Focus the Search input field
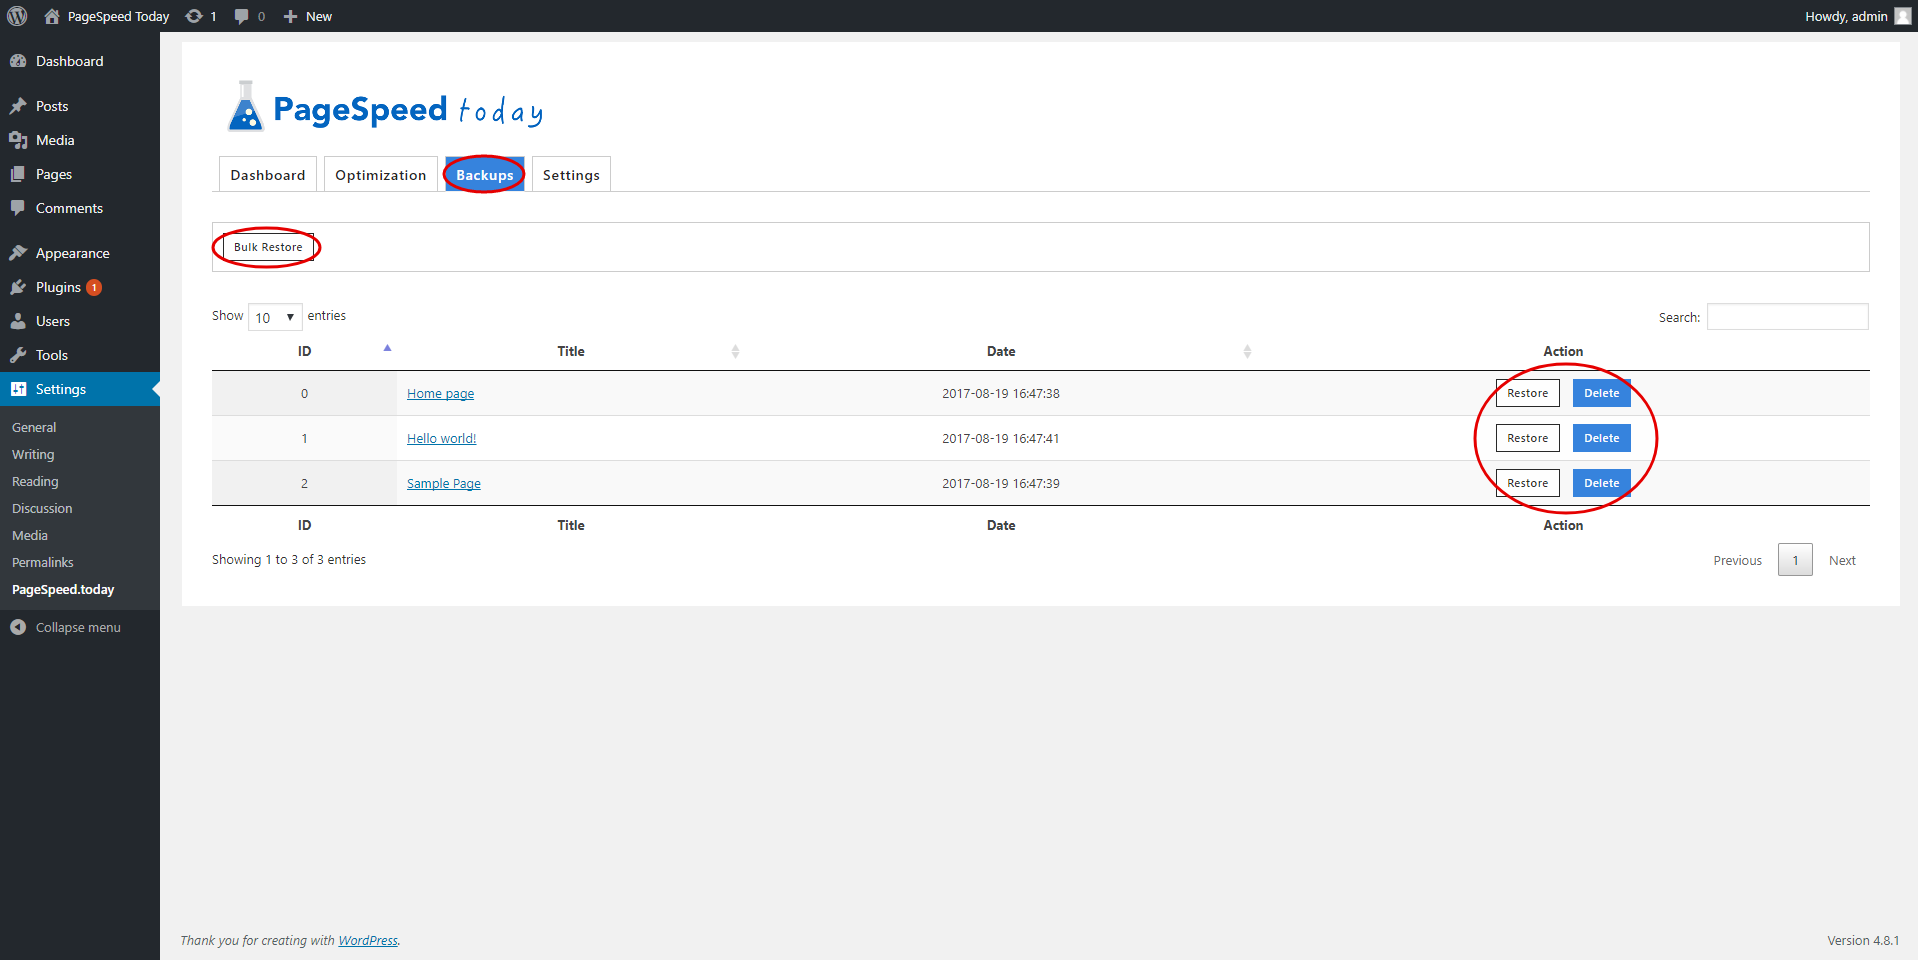Screen dimensions: 1918x960 [x=1787, y=317]
